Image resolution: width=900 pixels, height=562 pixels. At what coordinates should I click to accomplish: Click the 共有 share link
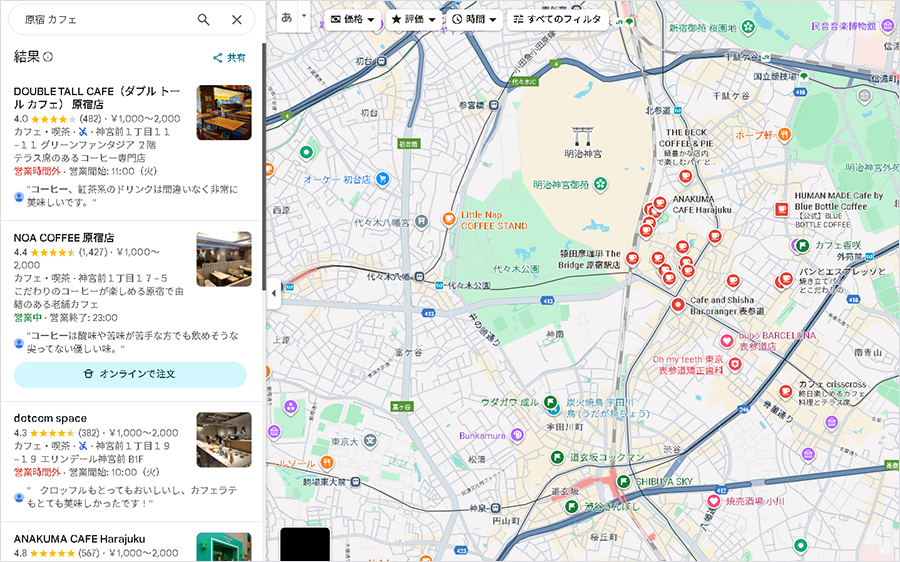click(229, 58)
